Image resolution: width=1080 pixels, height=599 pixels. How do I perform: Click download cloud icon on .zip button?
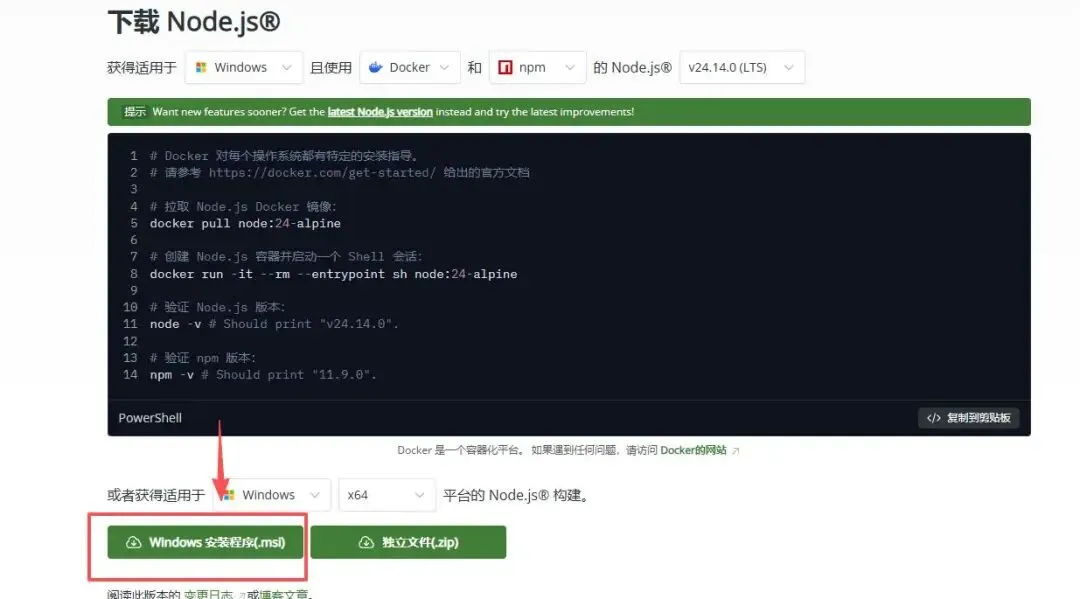366,543
